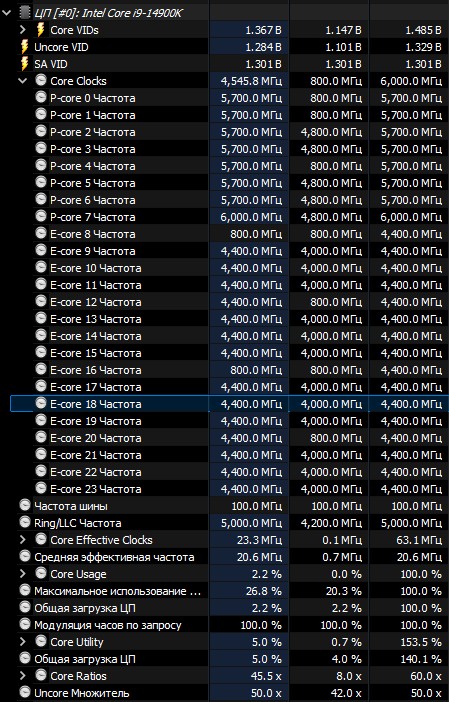
Task: Click the clock icon beside Ring/LLC Частота
Action: click(x=25, y=523)
